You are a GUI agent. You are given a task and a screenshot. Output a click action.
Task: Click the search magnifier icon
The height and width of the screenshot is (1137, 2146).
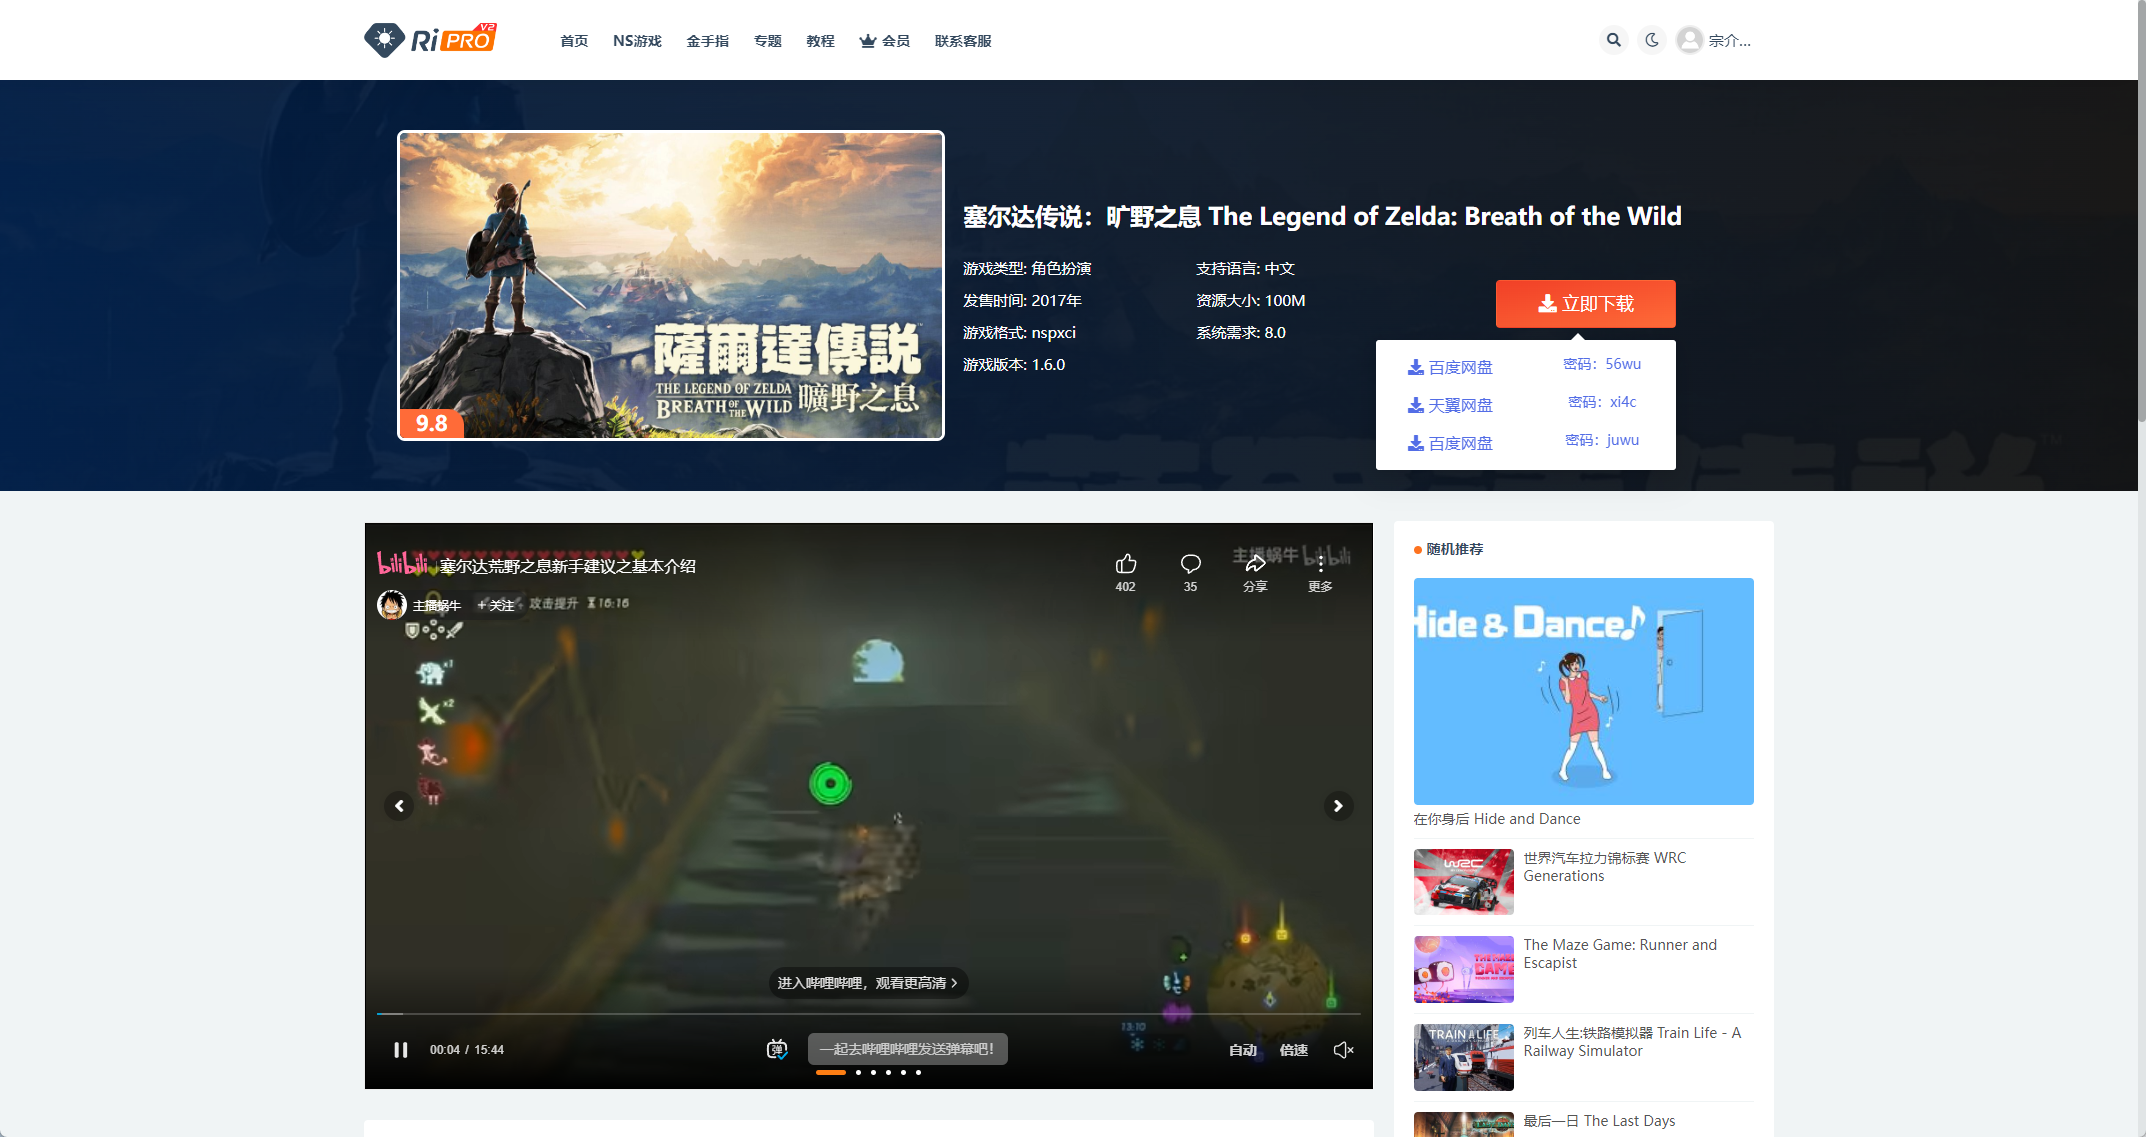pyautogui.click(x=1613, y=40)
